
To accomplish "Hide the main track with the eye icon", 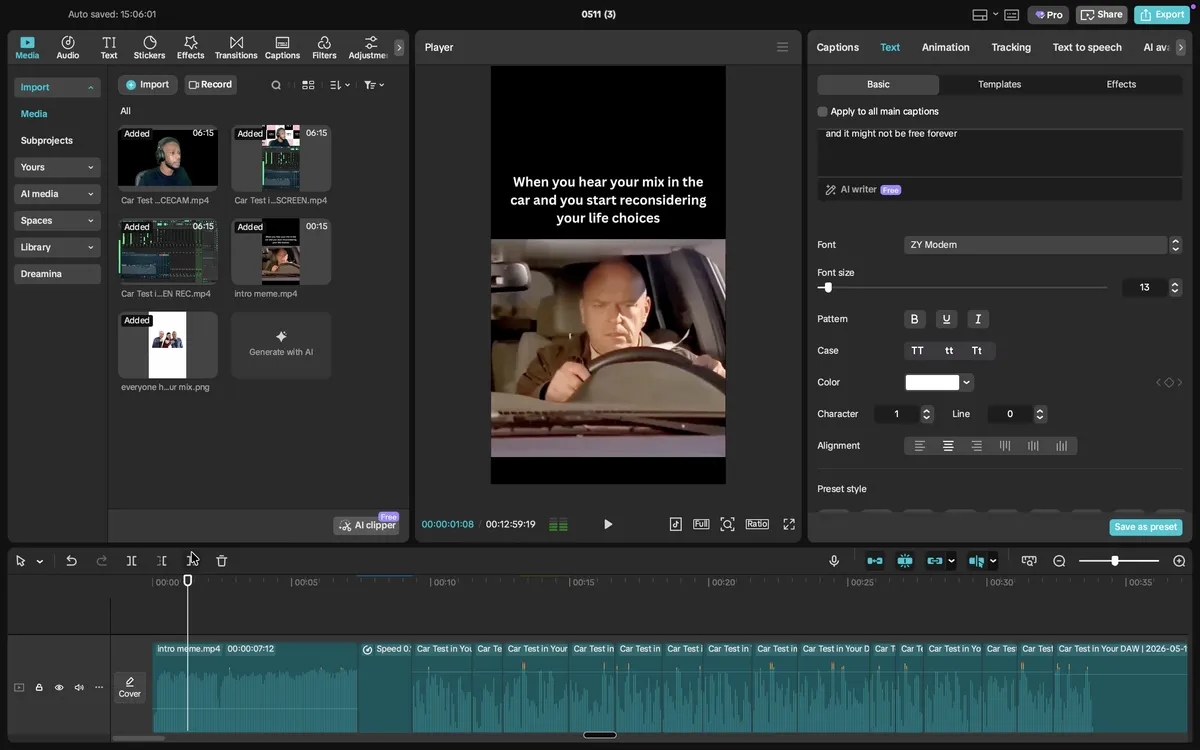I will coord(59,687).
